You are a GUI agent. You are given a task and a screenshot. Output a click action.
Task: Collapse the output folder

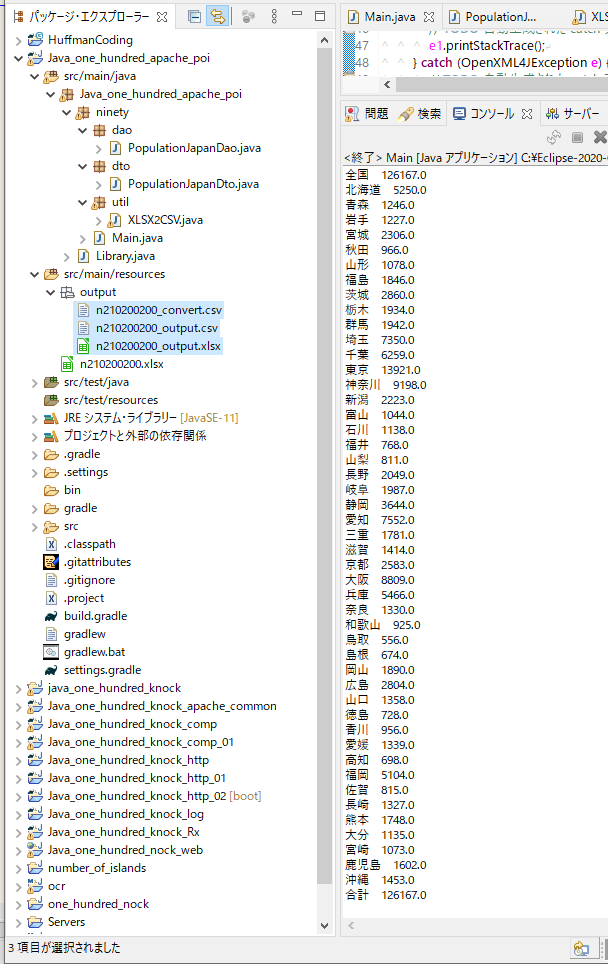pos(50,293)
